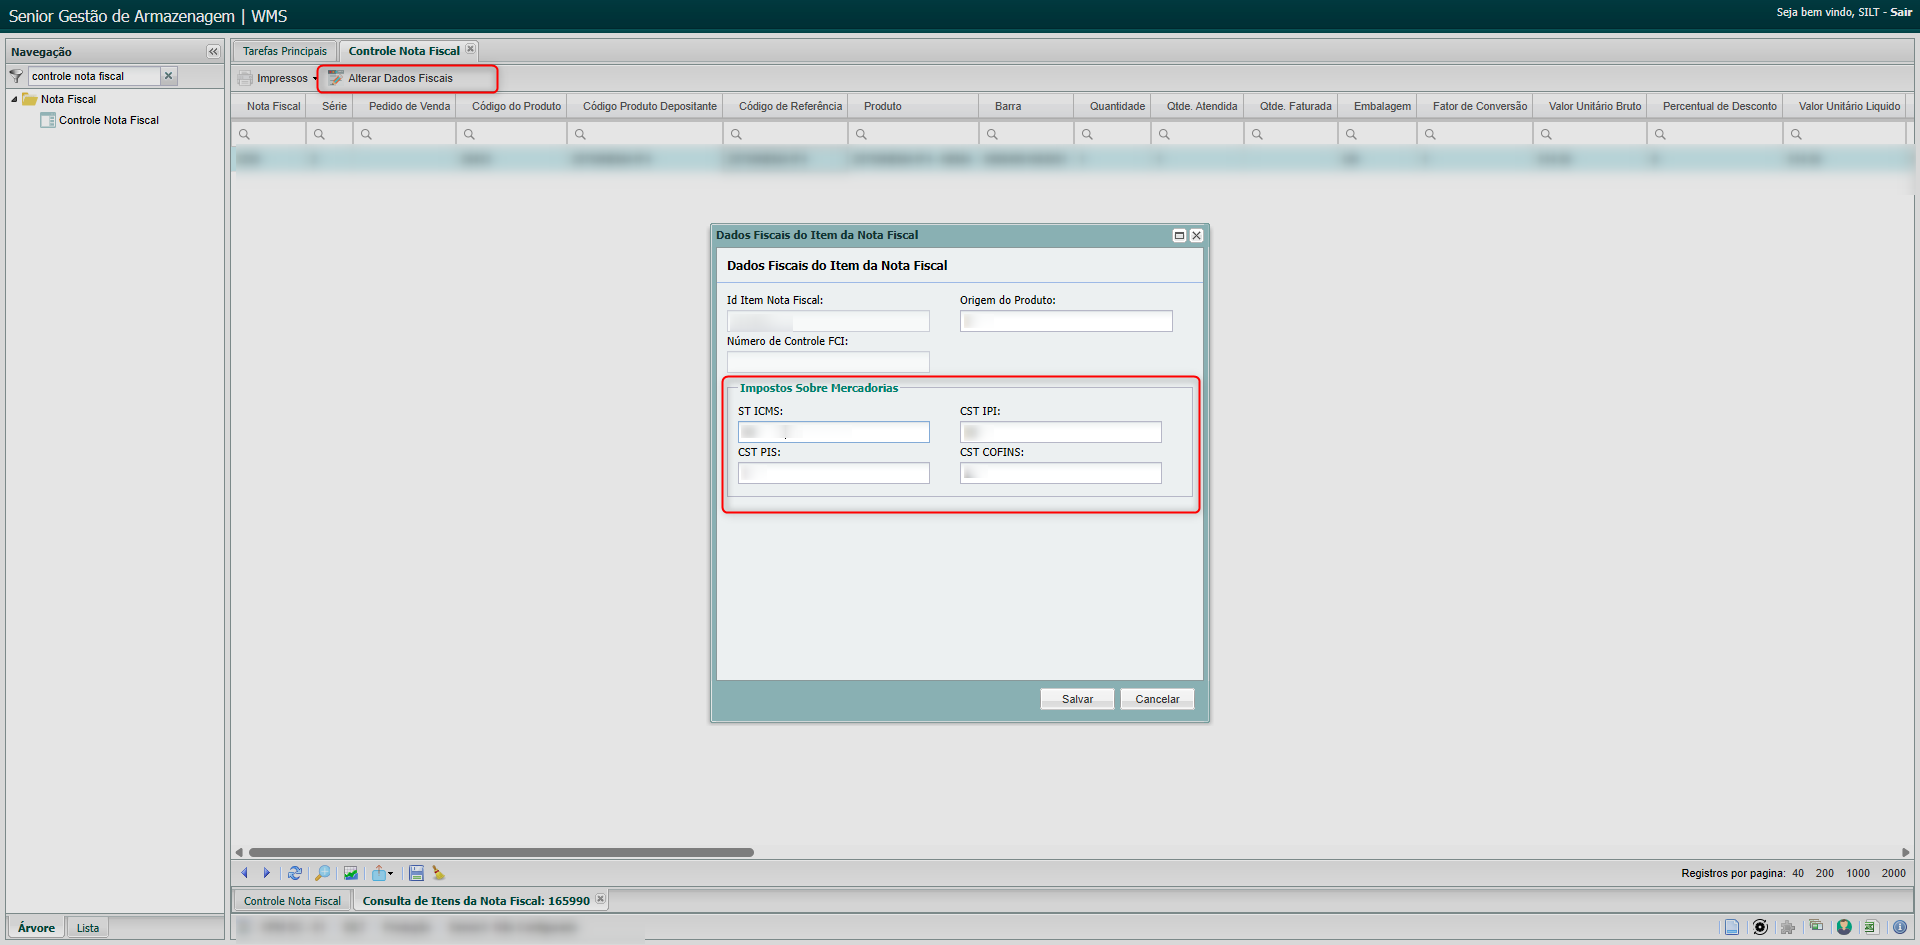Click Alterar Dados Fiscais toolbar button
Viewport: 1920px width, 945px height.
pyautogui.click(x=400, y=78)
